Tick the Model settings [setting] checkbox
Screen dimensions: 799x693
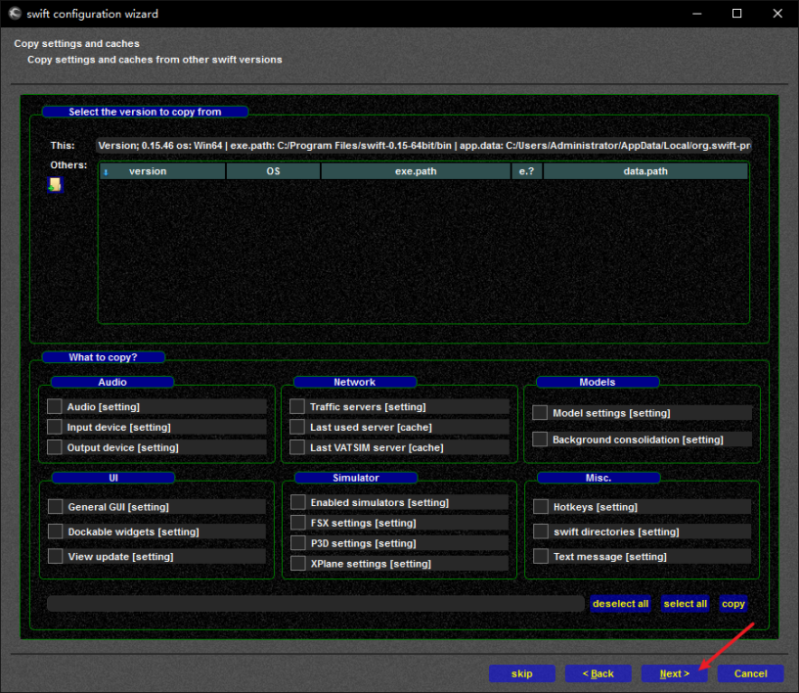pos(540,413)
